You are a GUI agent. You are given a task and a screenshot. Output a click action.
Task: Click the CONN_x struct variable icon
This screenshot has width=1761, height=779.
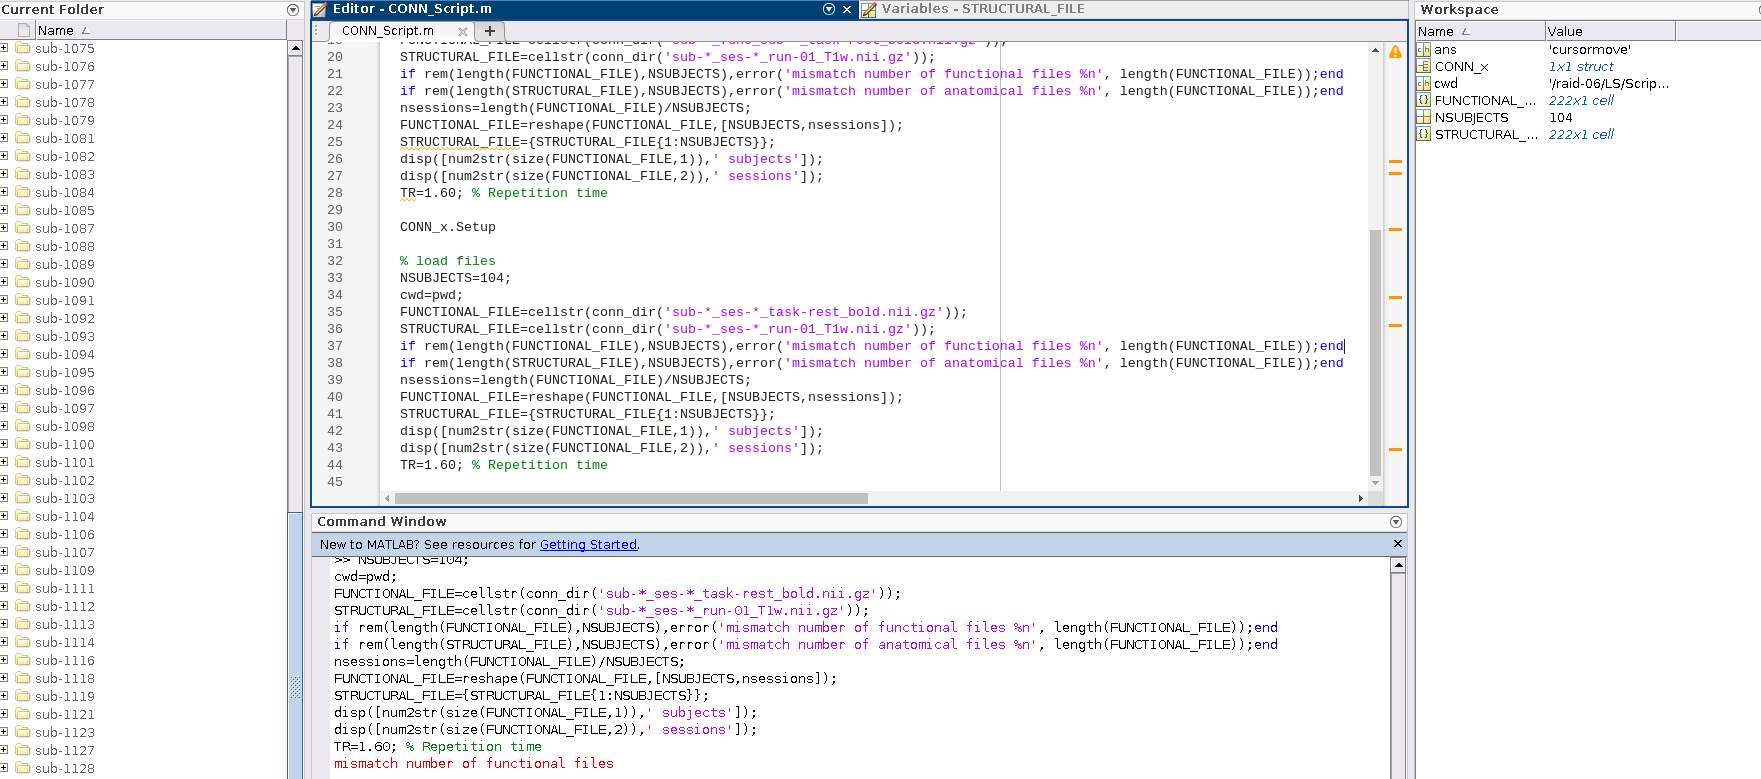tap(1423, 67)
